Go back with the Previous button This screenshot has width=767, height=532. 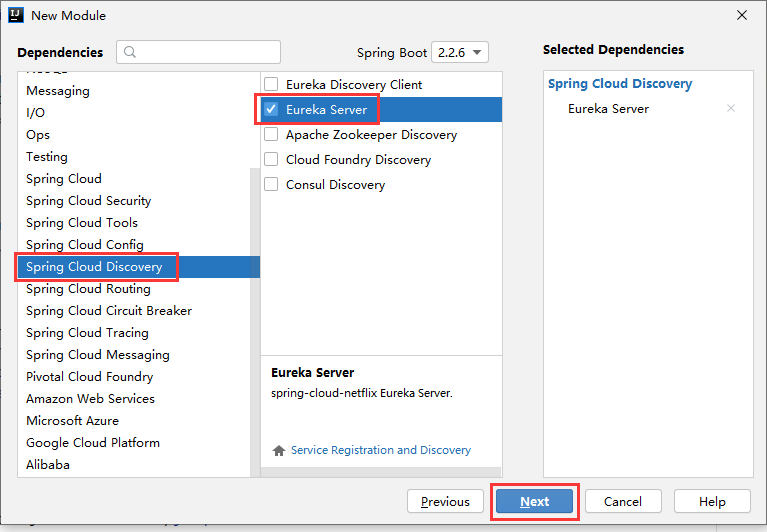coord(445,501)
